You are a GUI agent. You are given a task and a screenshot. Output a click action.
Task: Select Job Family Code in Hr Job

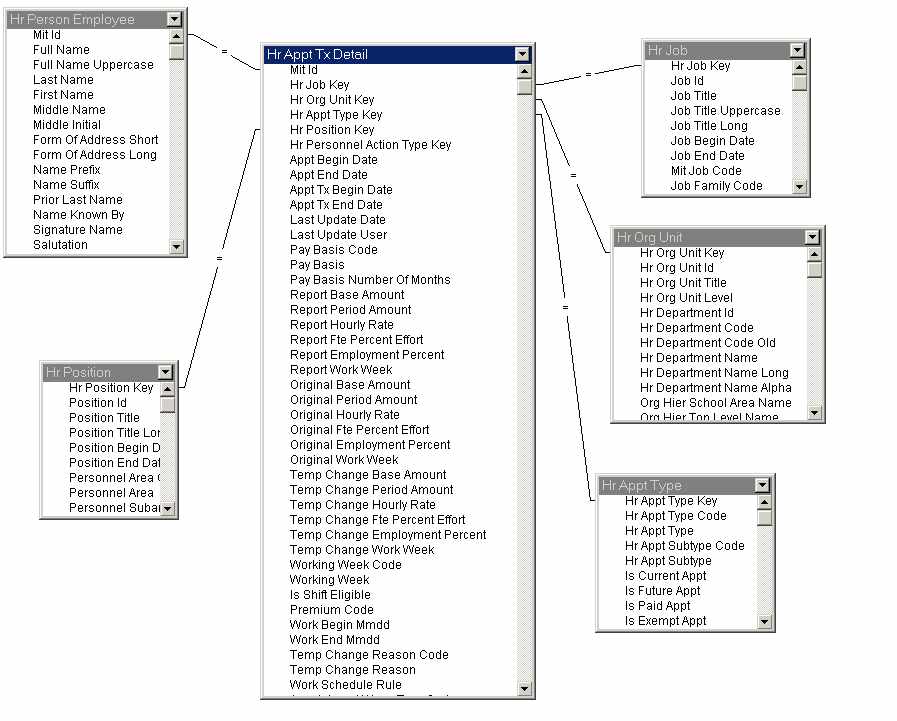coord(716,185)
